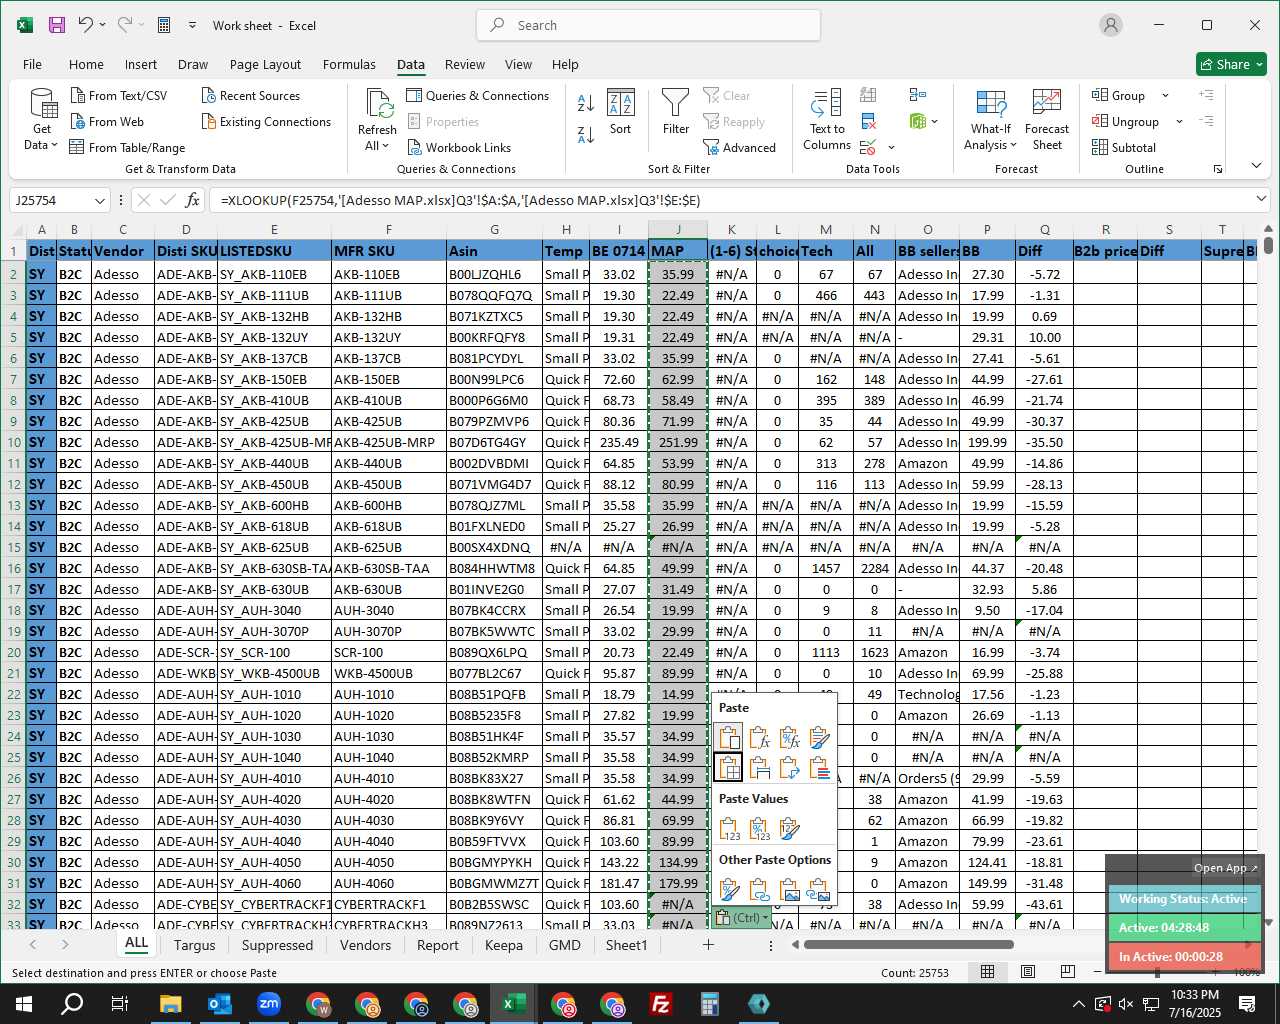Open FileZilla from the taskbar
The width and height of the screenshot is (1280, 1024).
click(x=661, y=1004)
